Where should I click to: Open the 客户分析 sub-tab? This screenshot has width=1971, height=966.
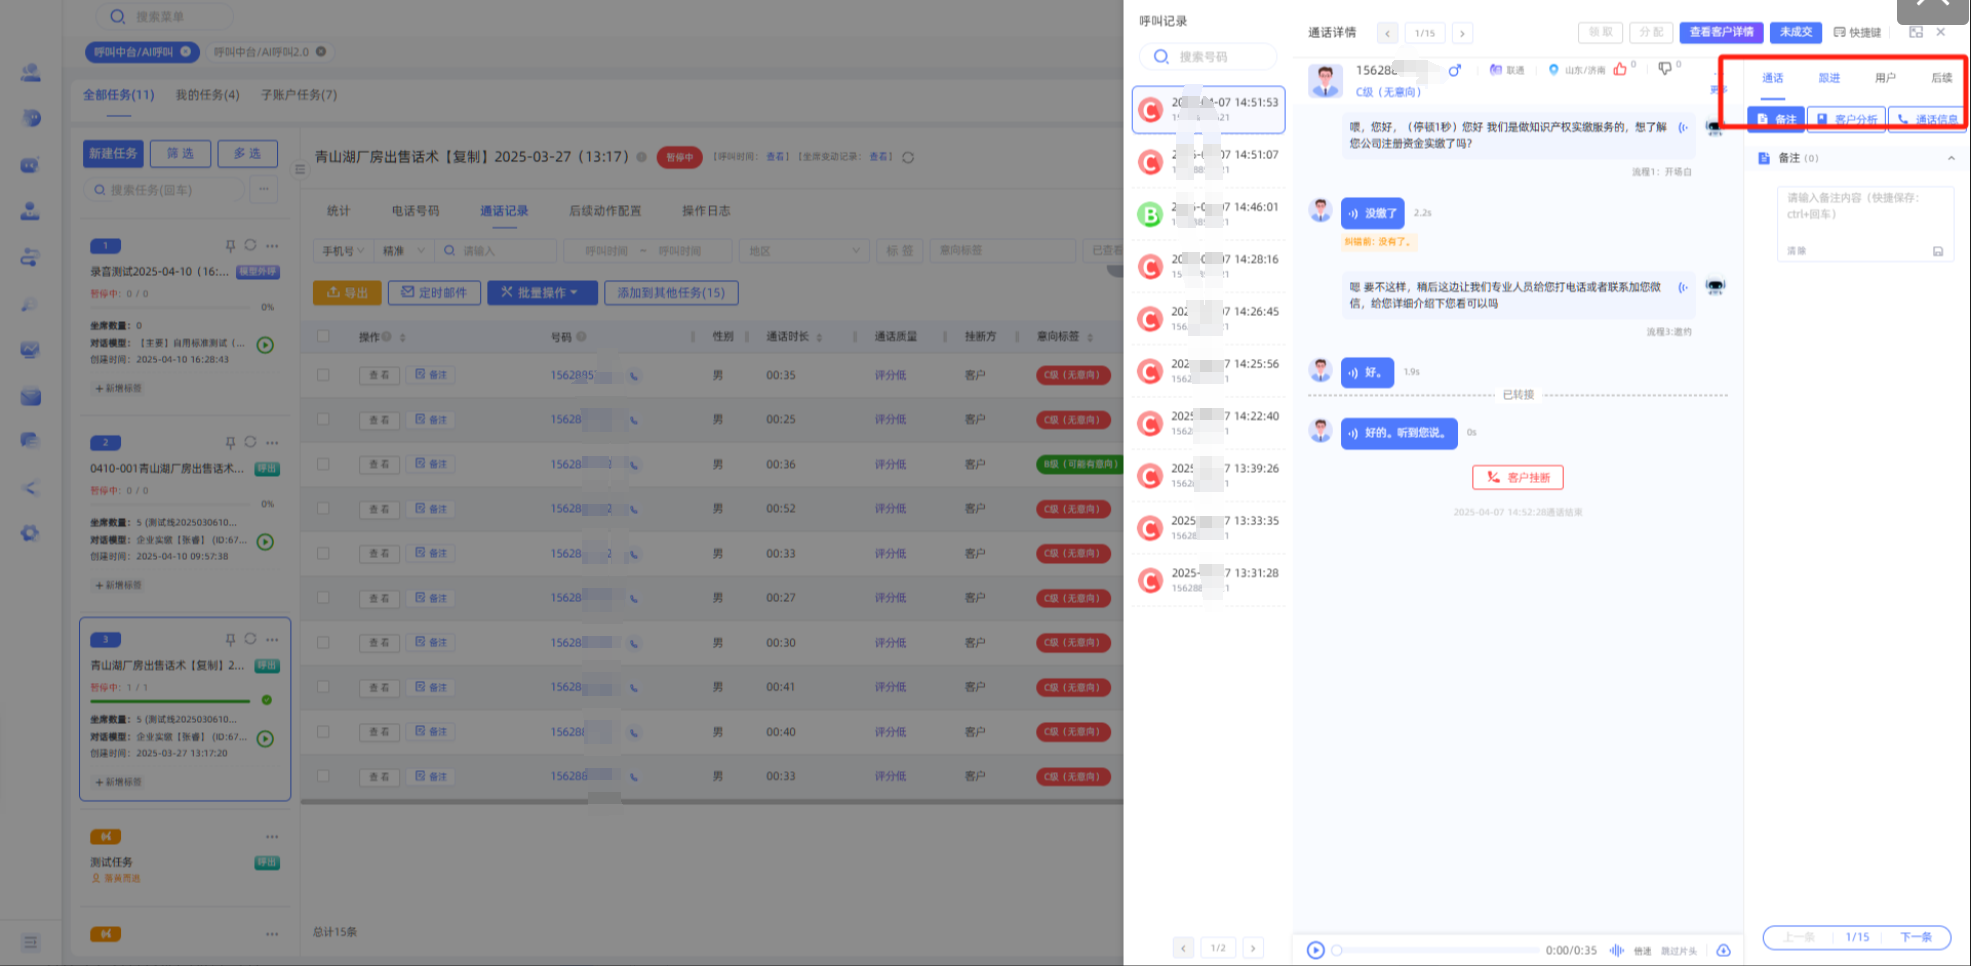coord(1846,119)
